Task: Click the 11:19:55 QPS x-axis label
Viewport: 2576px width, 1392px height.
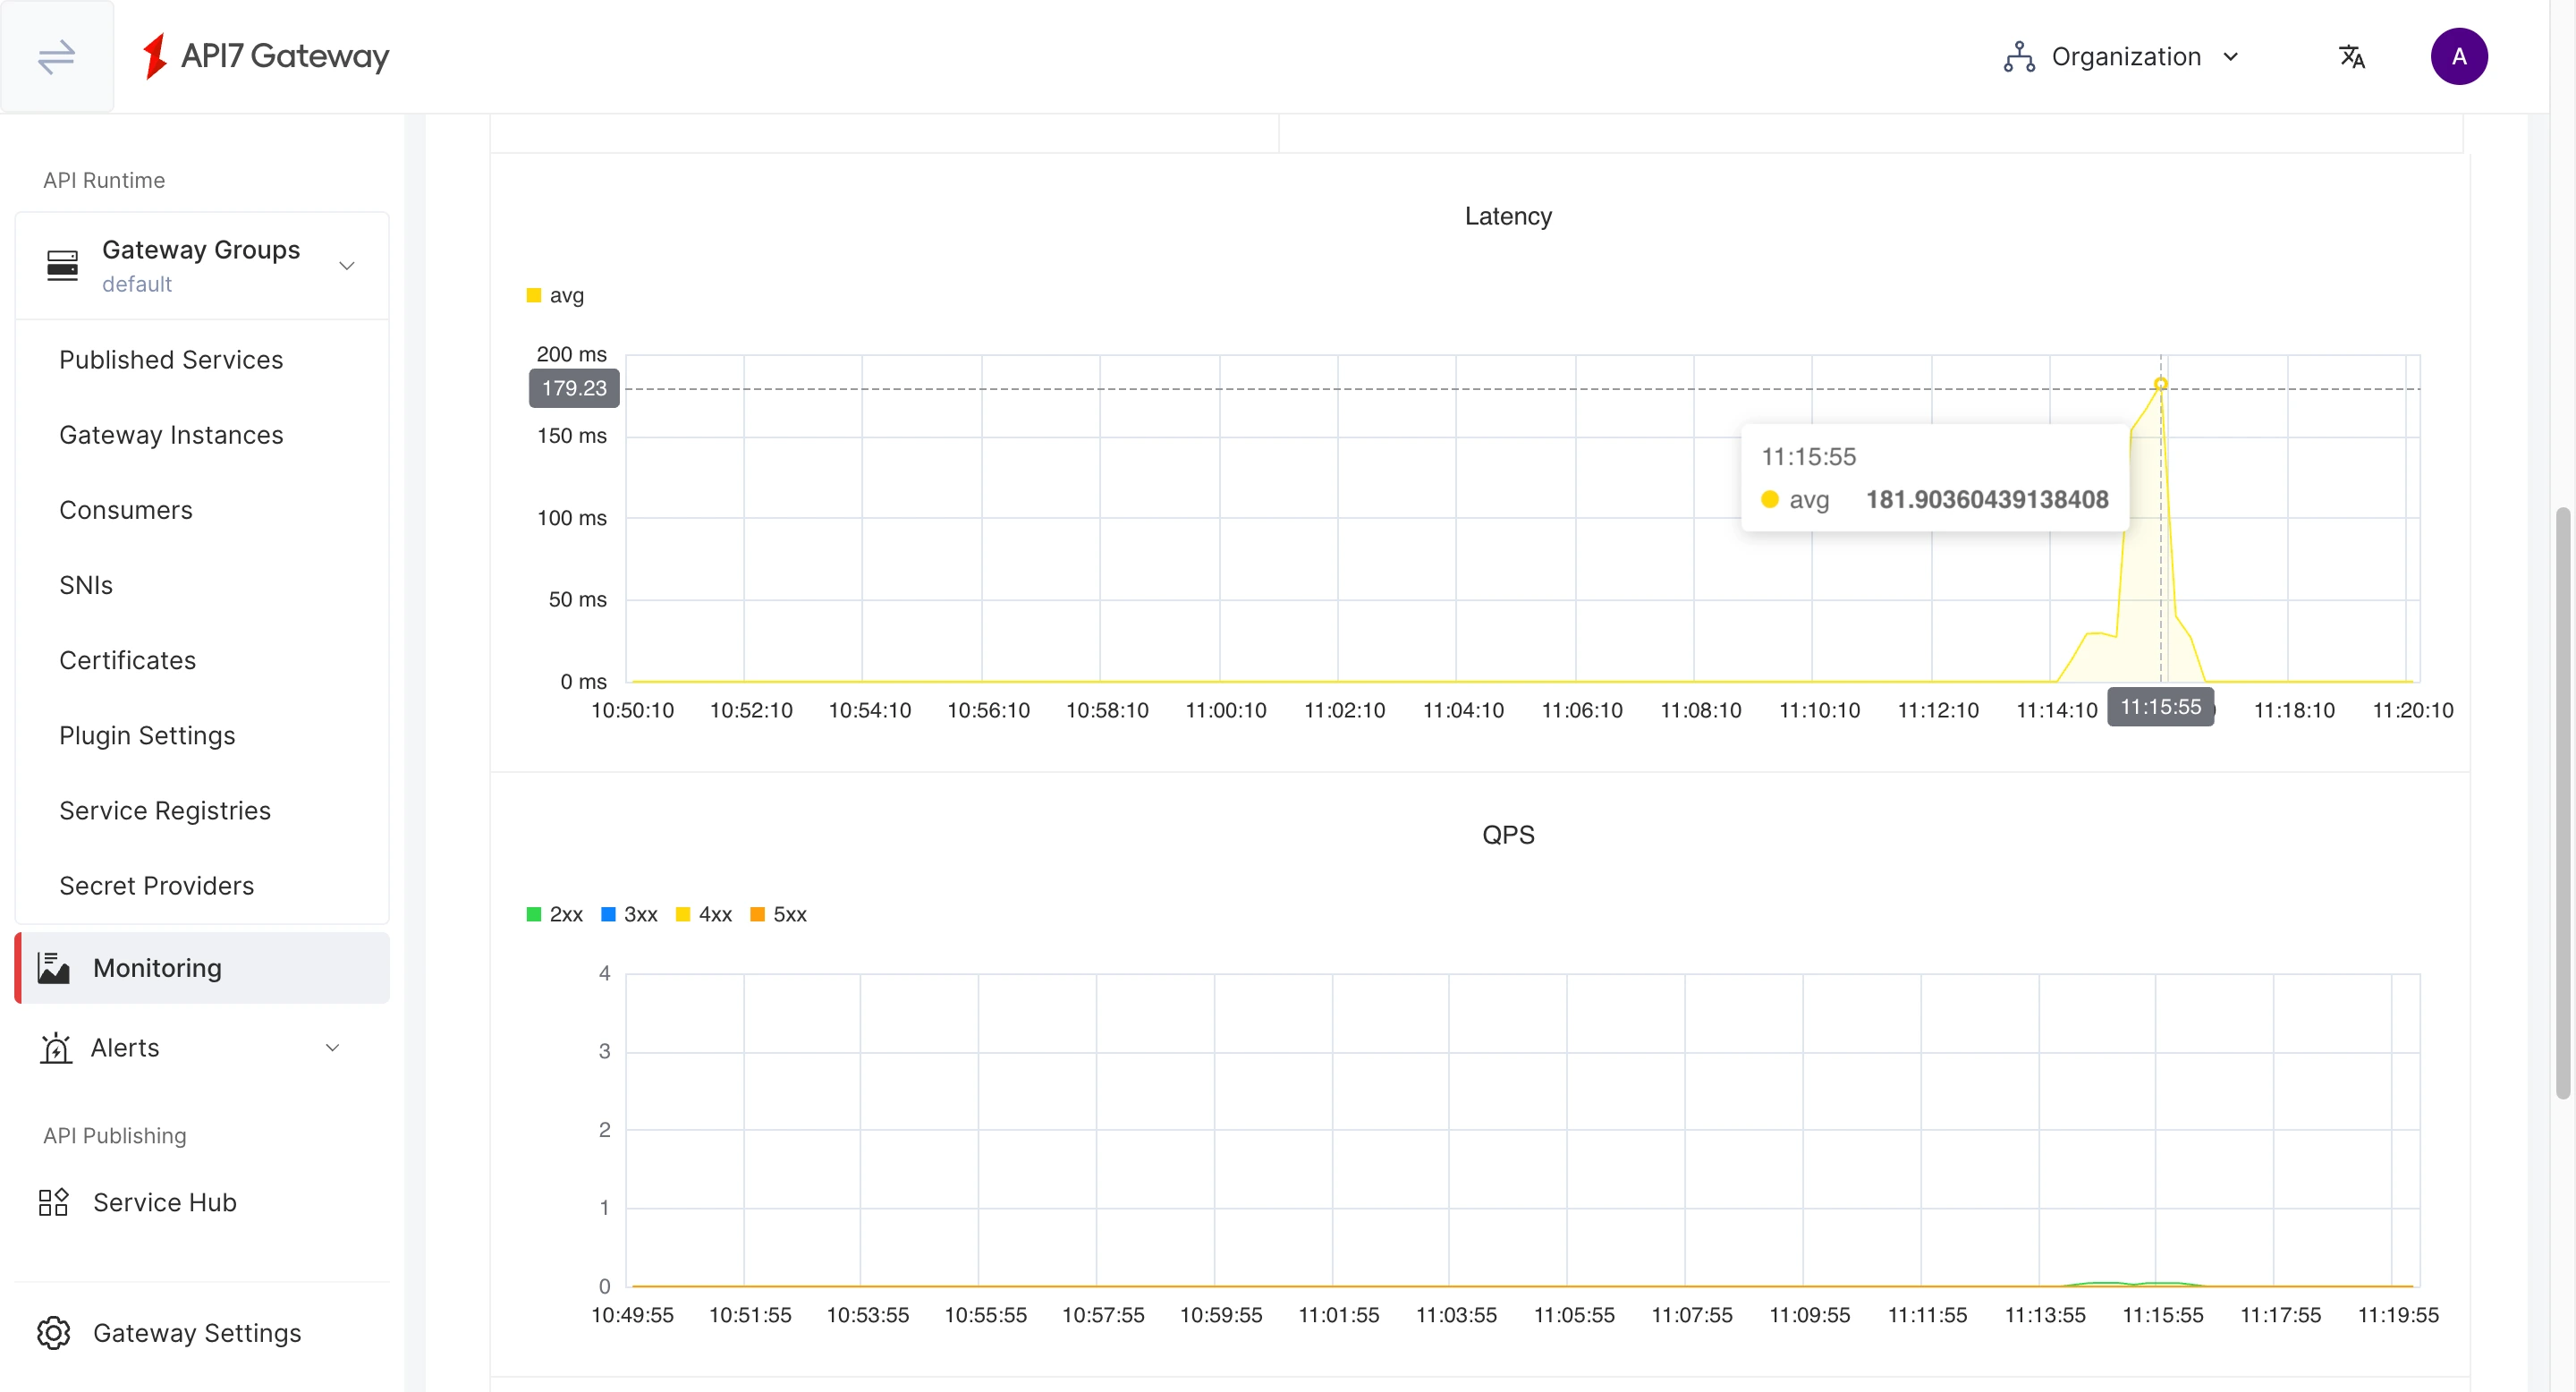Action: 2398,1315
